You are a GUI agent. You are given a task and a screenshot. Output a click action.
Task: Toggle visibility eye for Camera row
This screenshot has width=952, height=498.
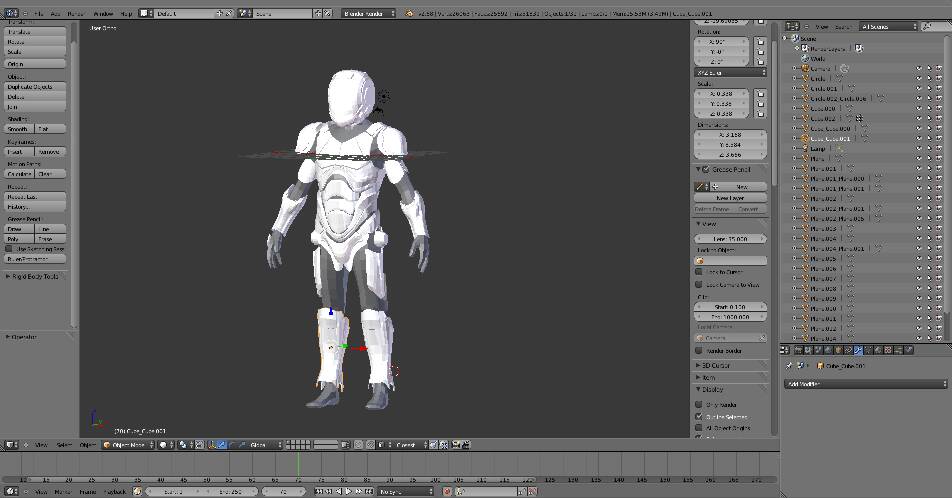point(919,69)
